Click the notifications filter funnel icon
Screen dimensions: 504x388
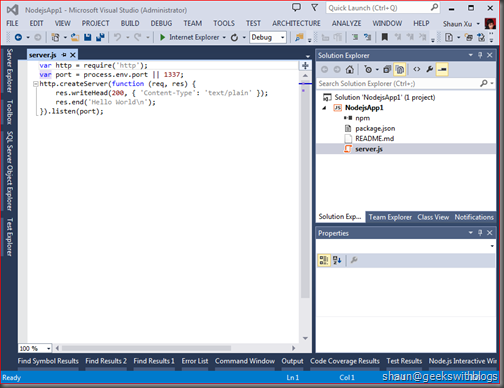[x=314, y=7]
